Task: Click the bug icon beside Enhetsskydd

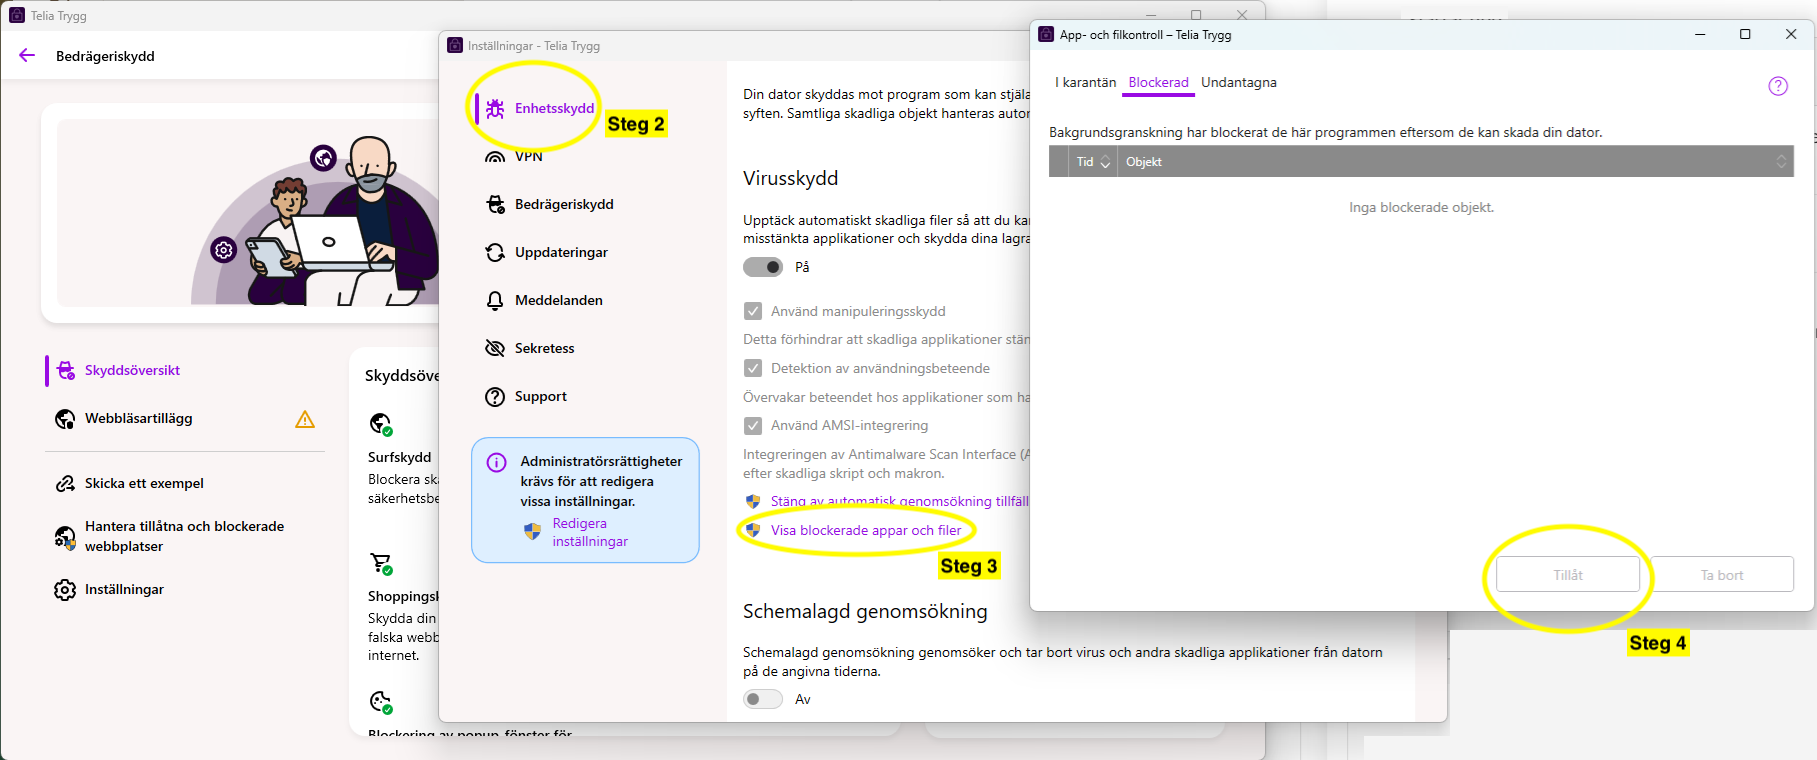Action: pyautogui.click(x=495, y=108)
